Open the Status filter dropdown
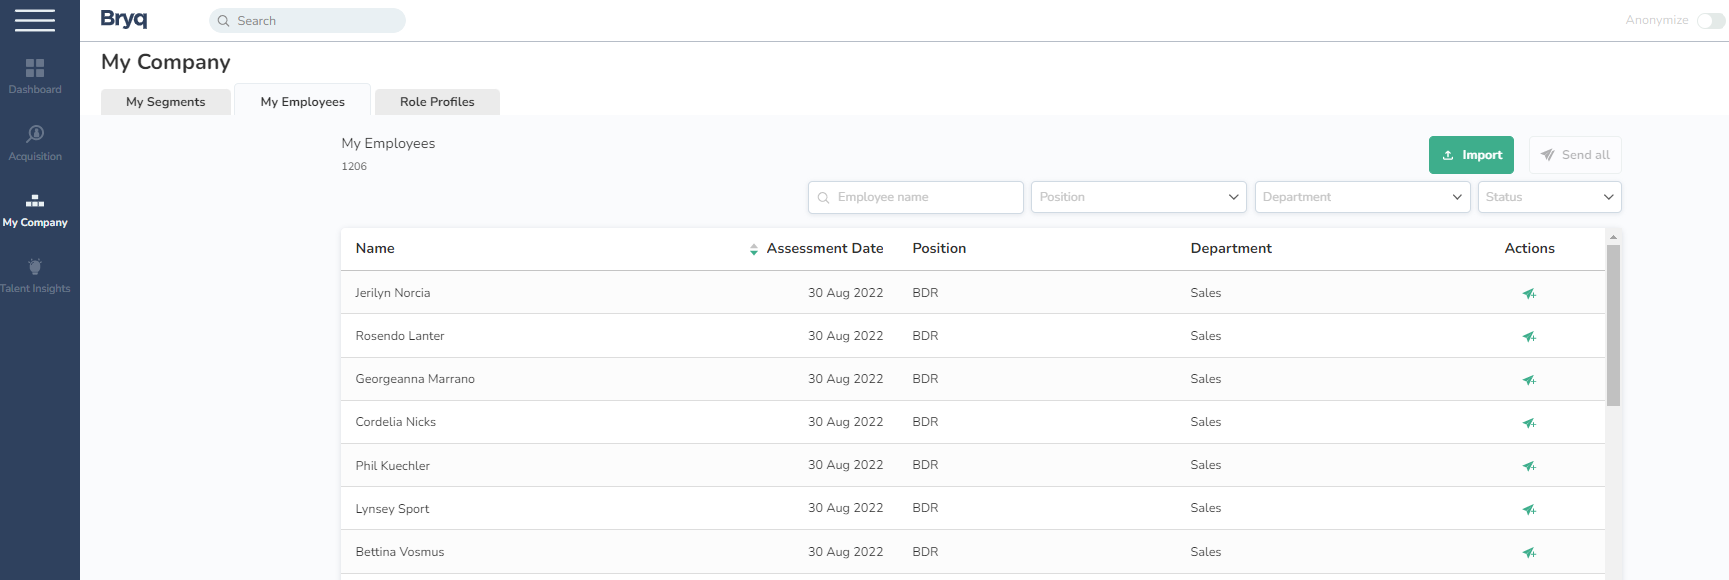Viewport: 1729px width, 580px height. (1549, 197)
